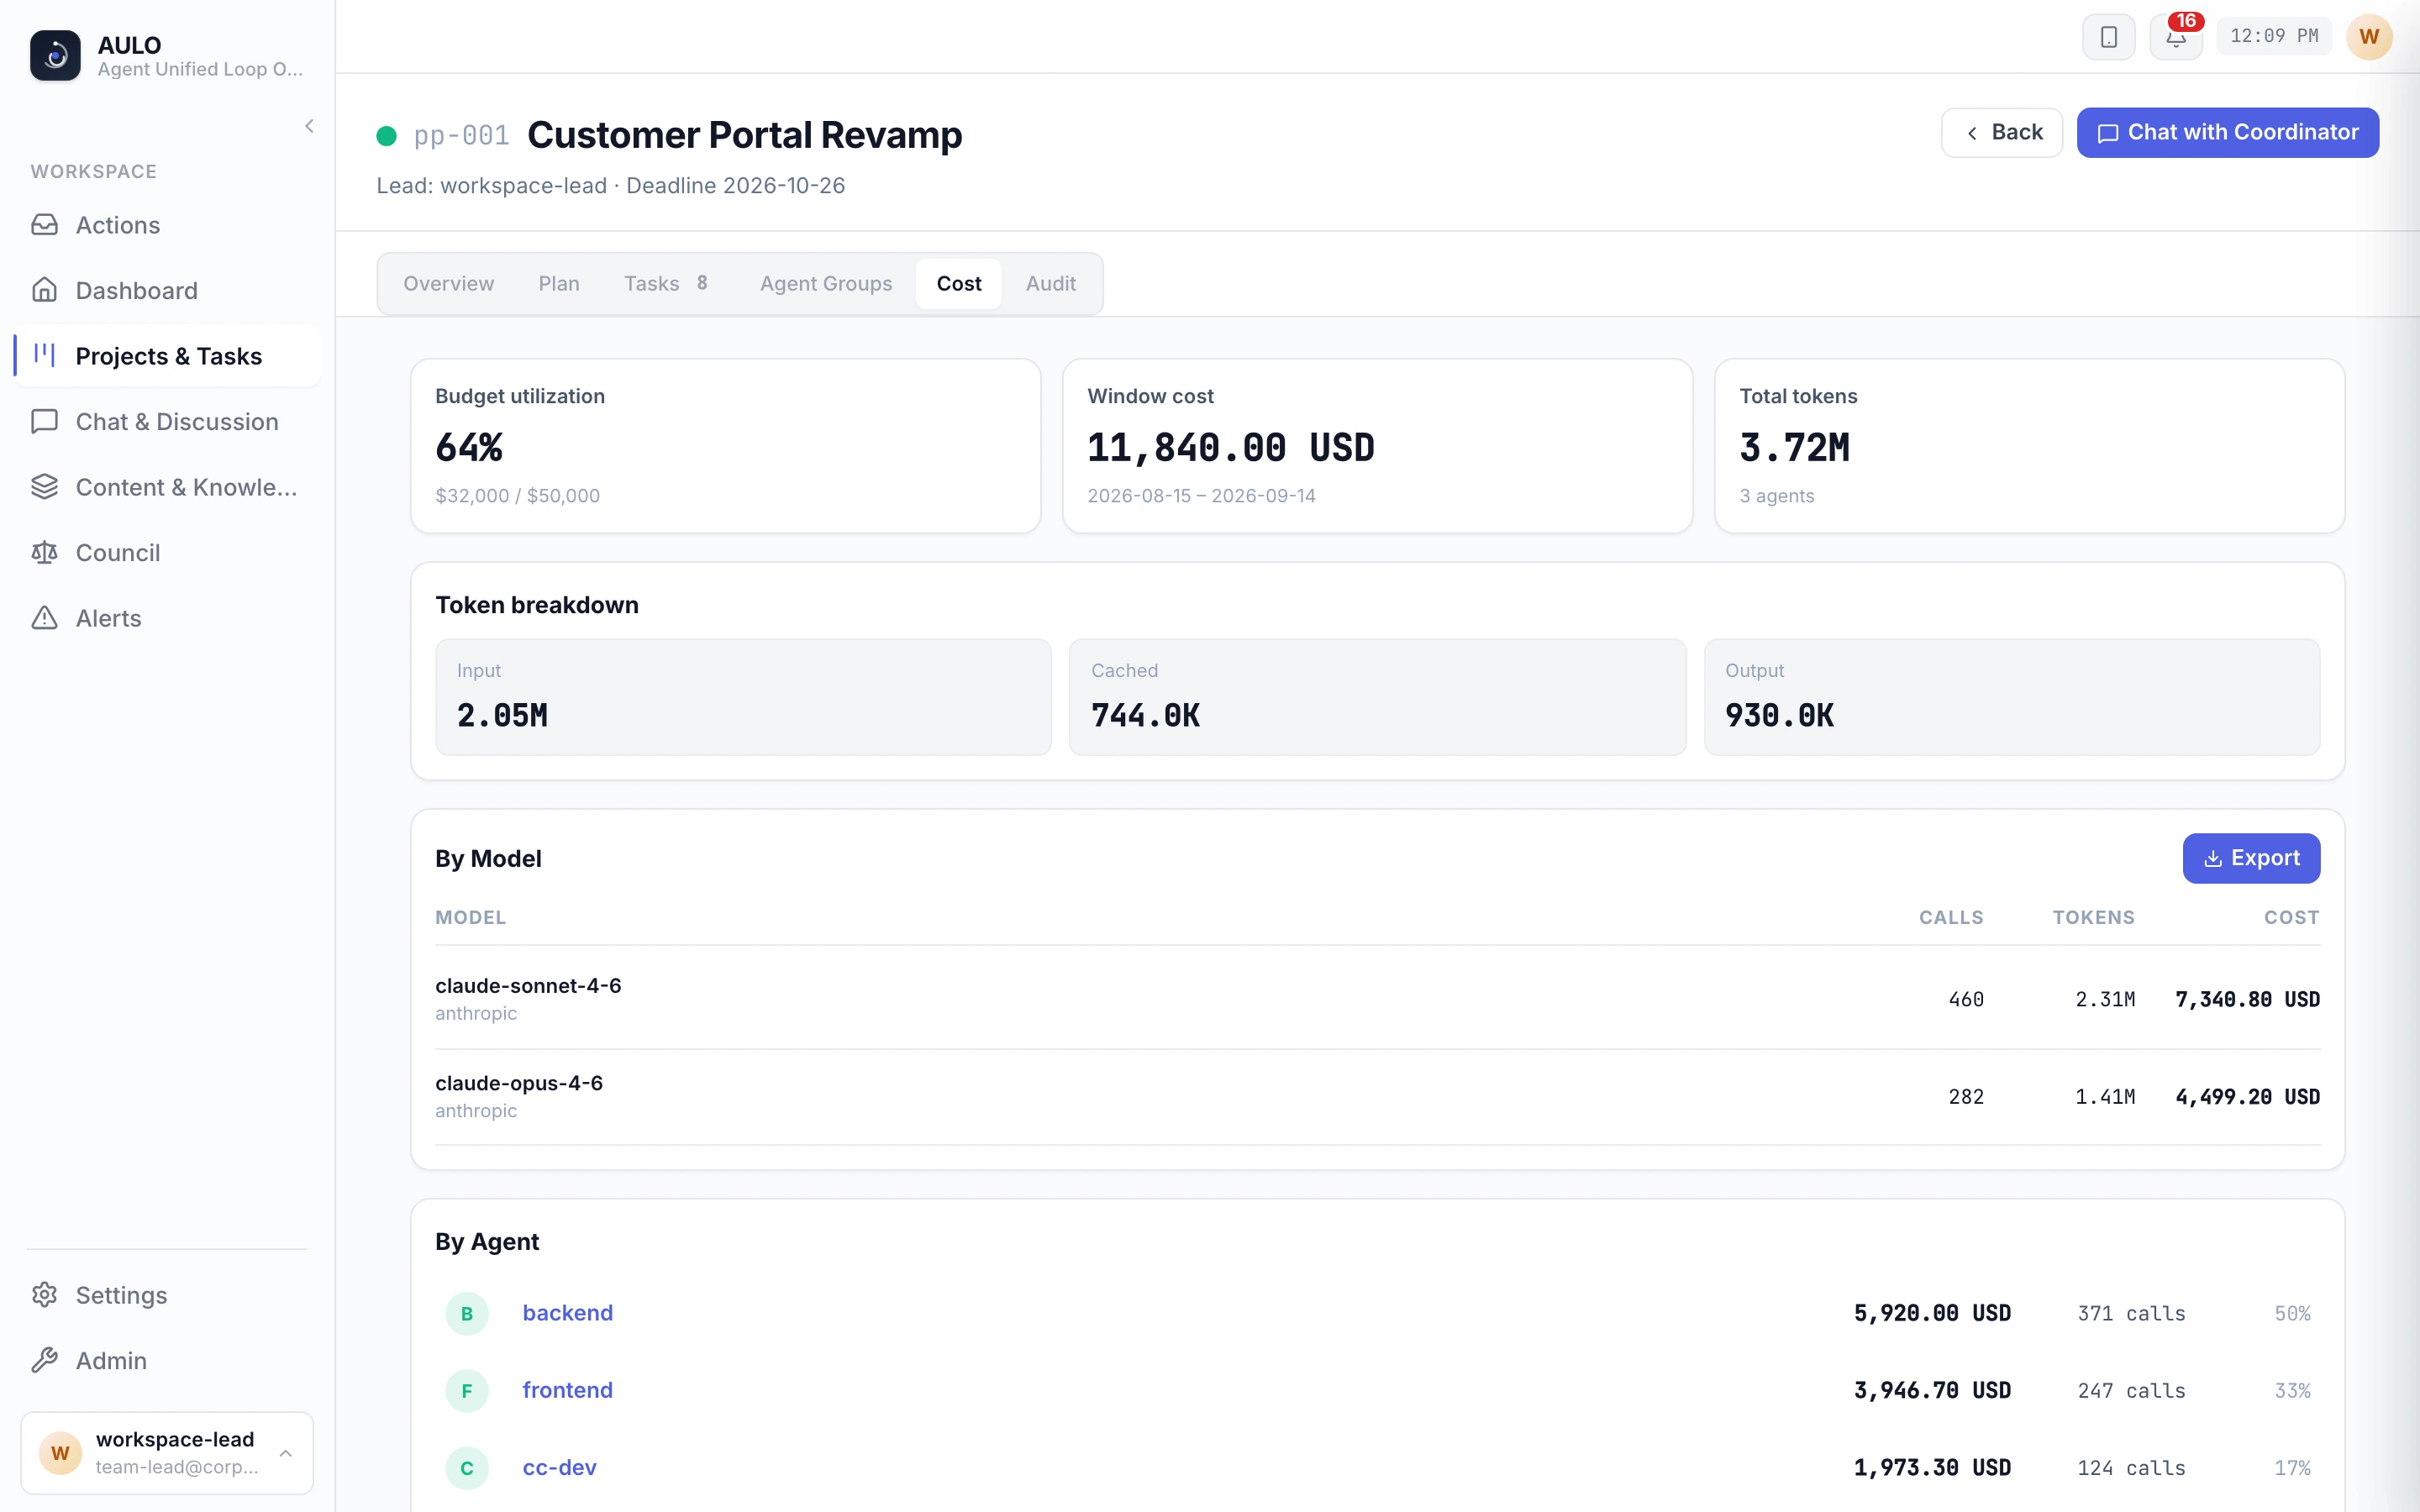
Task: Open Alerts warning triangle icon
Action: coord(44,618)
